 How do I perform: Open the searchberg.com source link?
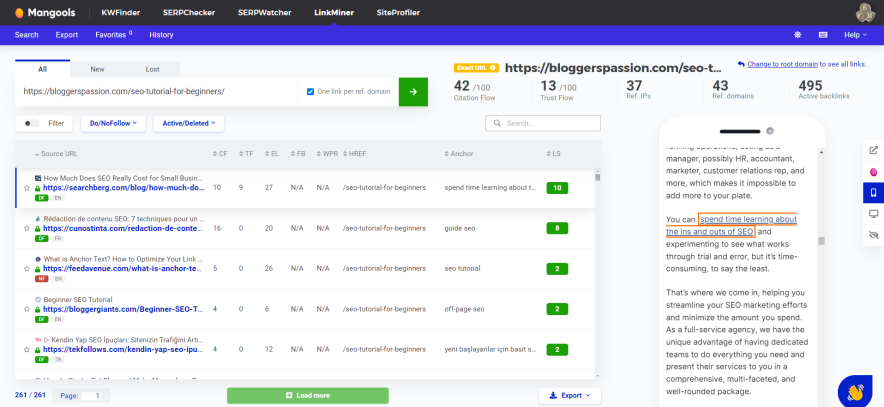[123, 188]
